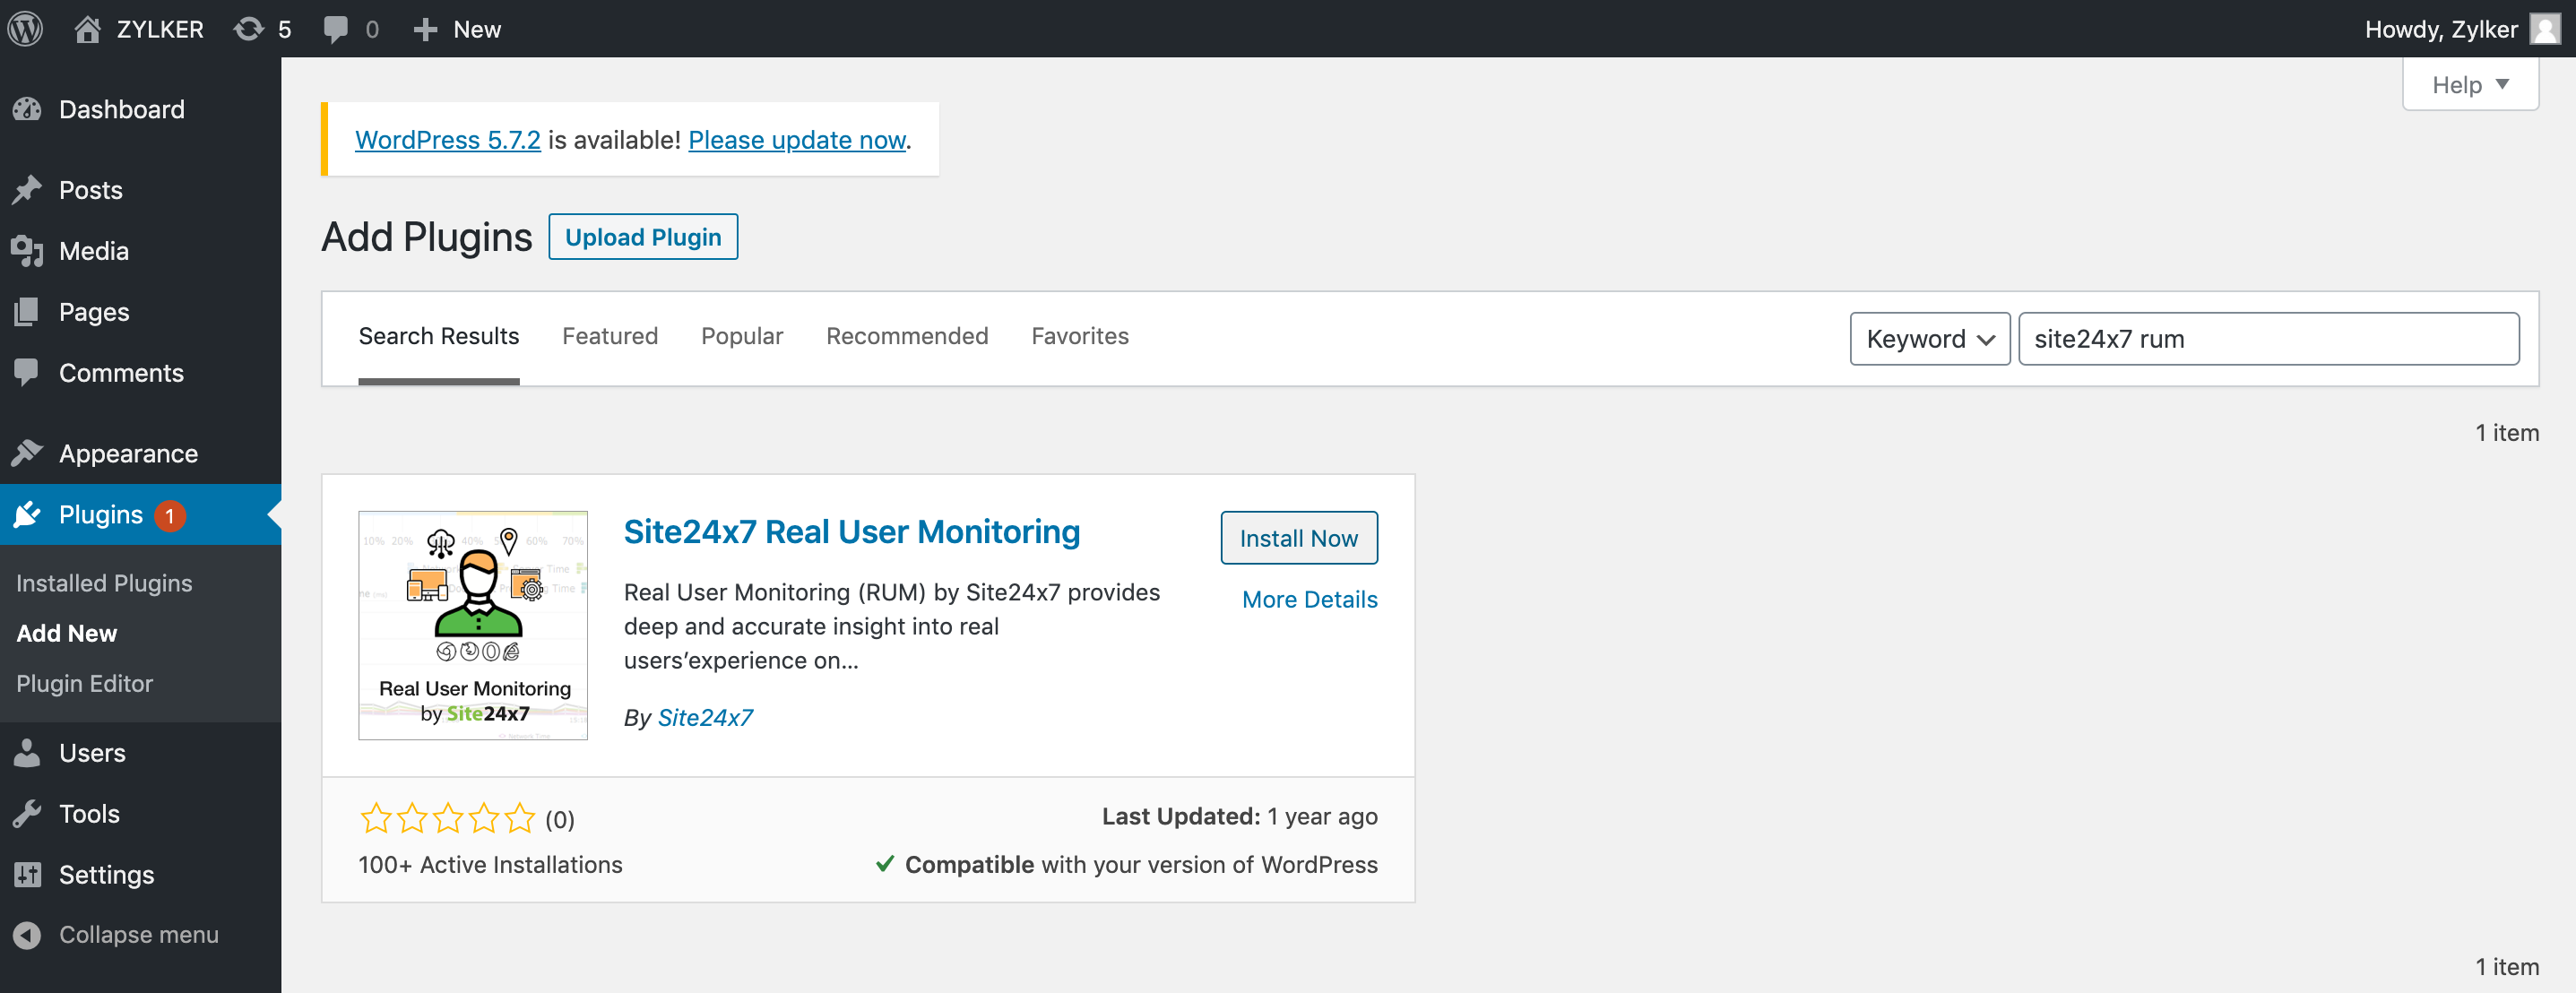Expand the Help dropdown panel
The image size is (2576, 993).
pos(2469,85)
